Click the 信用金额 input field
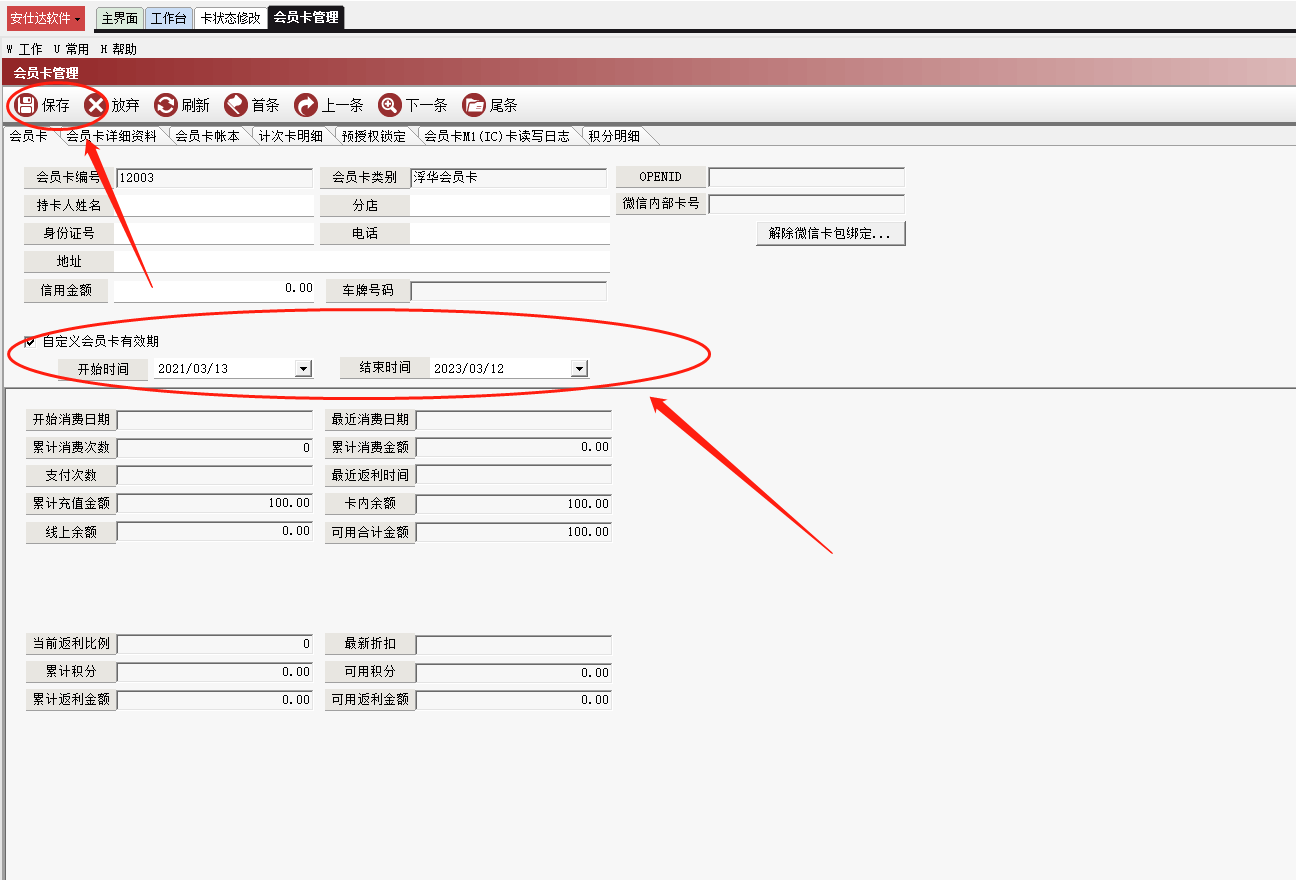Screen dimensions: 1296x880 tap(214, 290)
